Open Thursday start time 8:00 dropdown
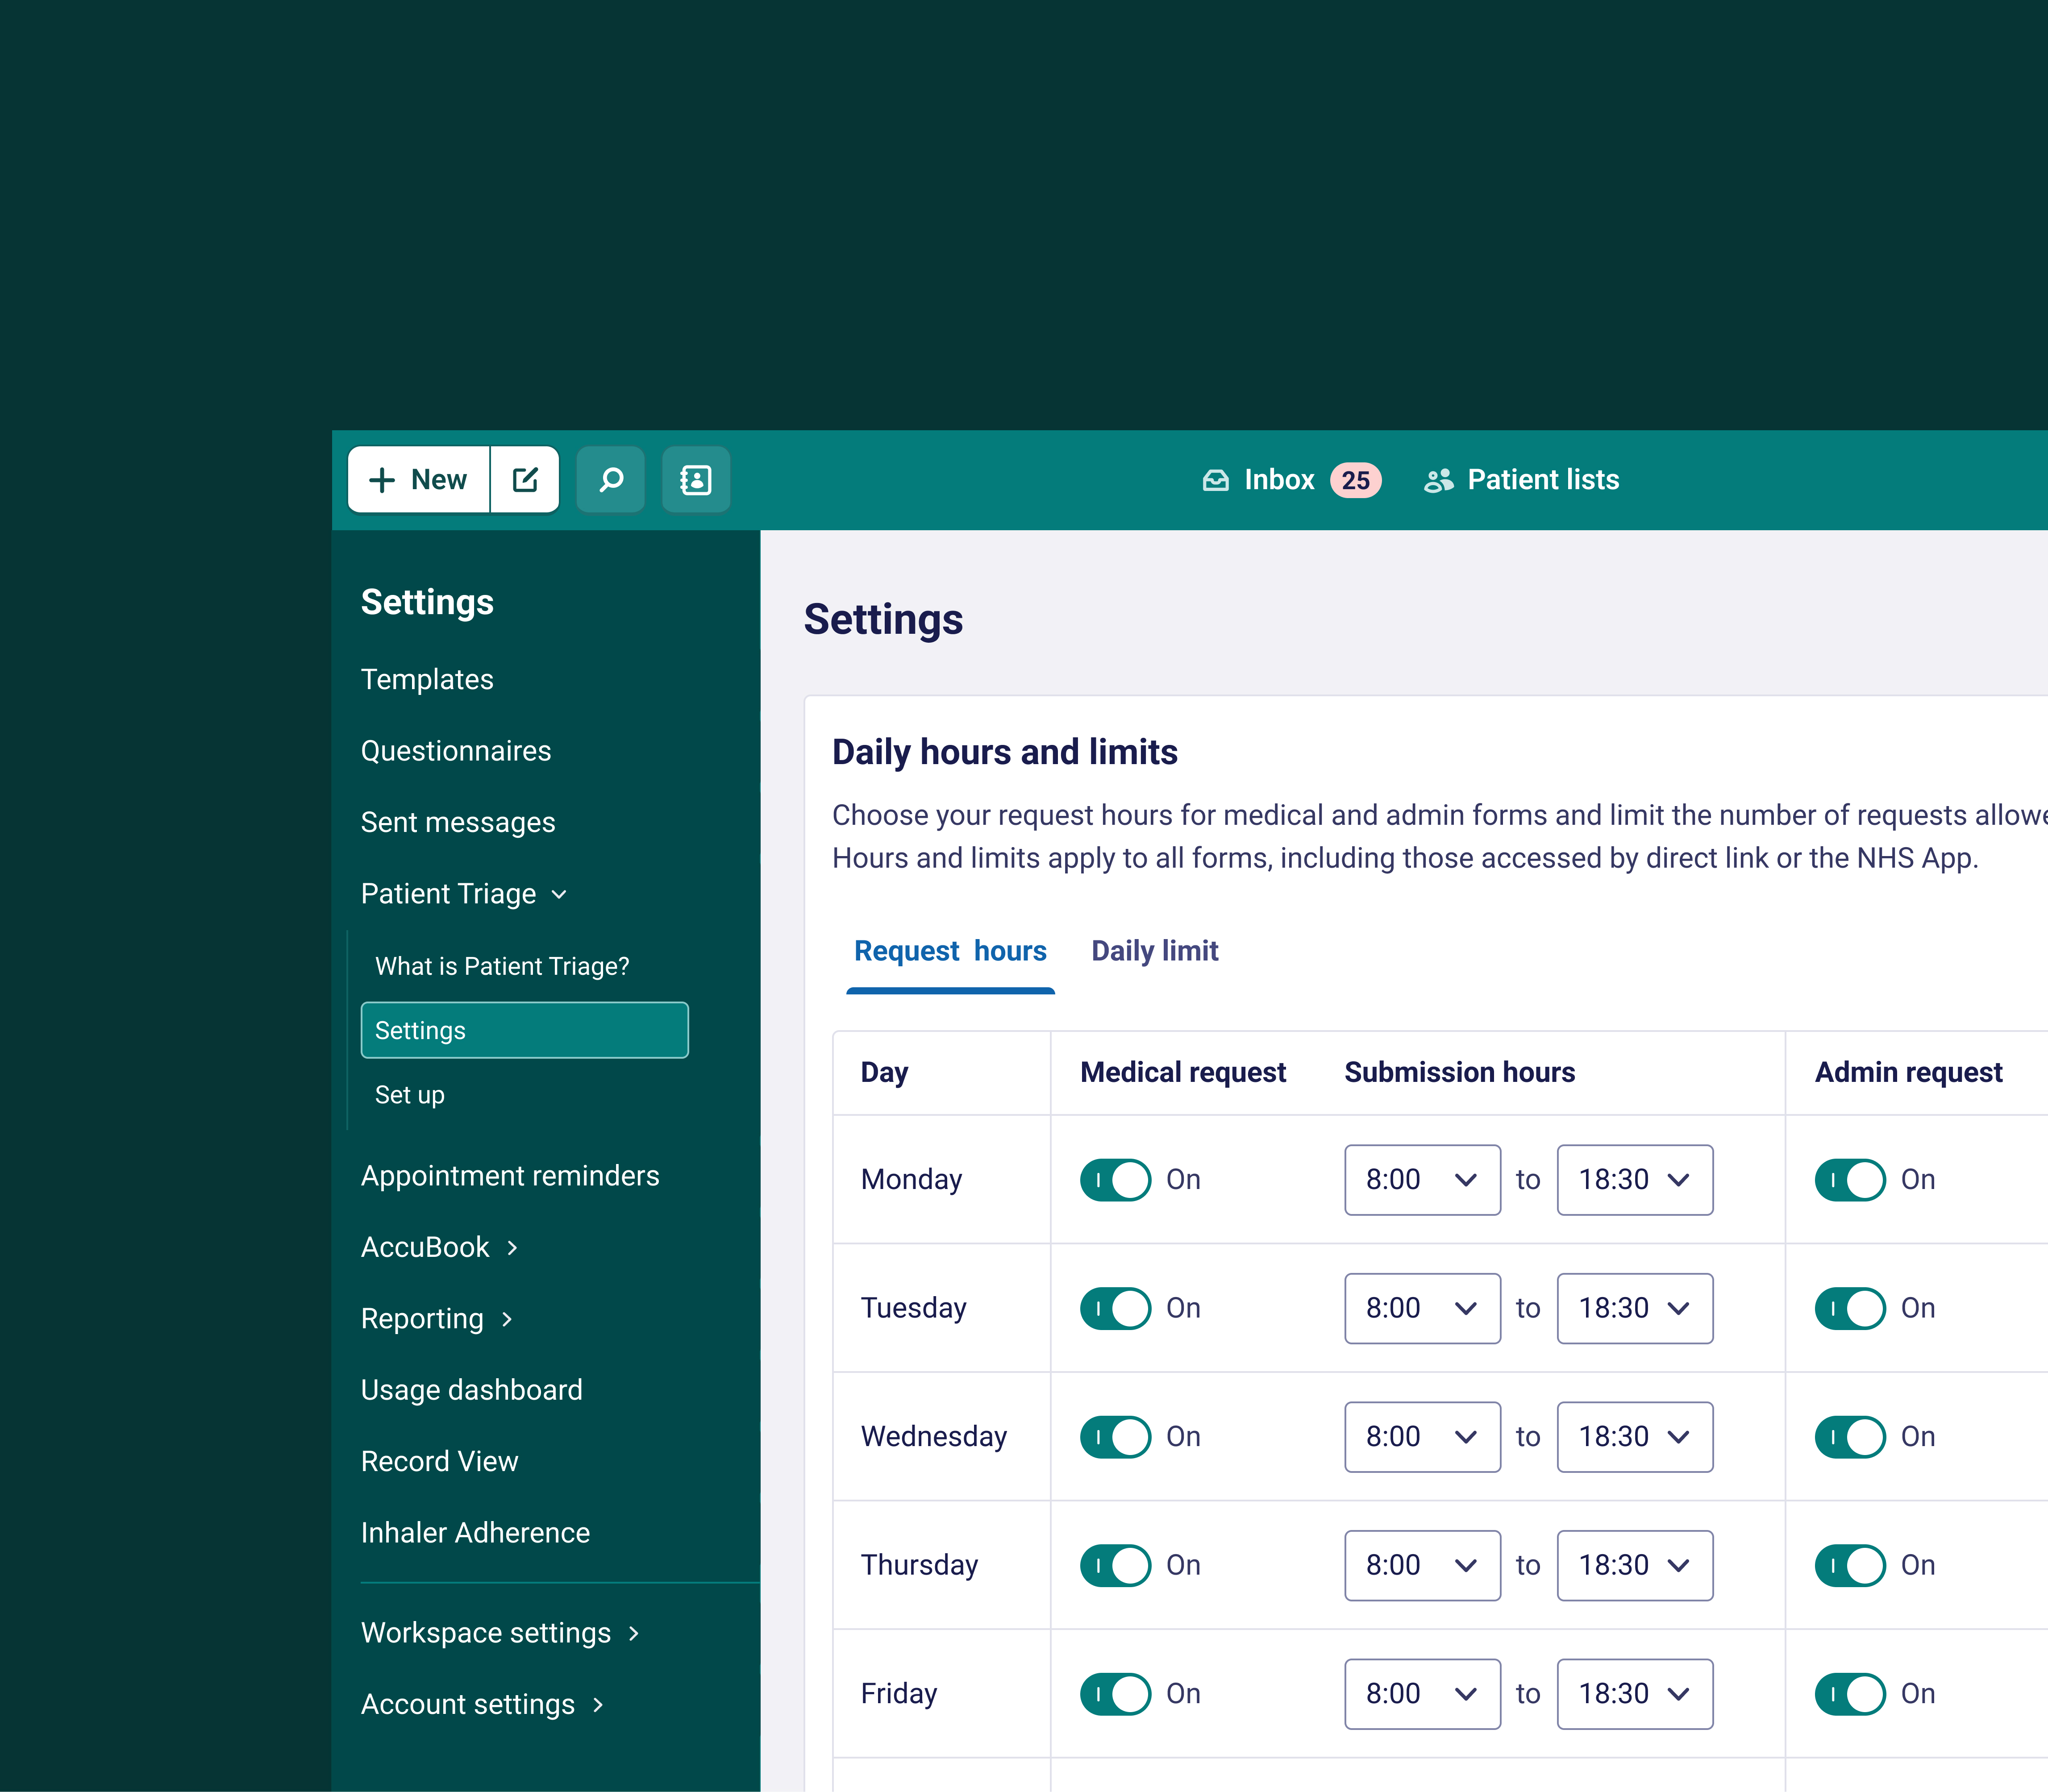 point(1422,1566)
